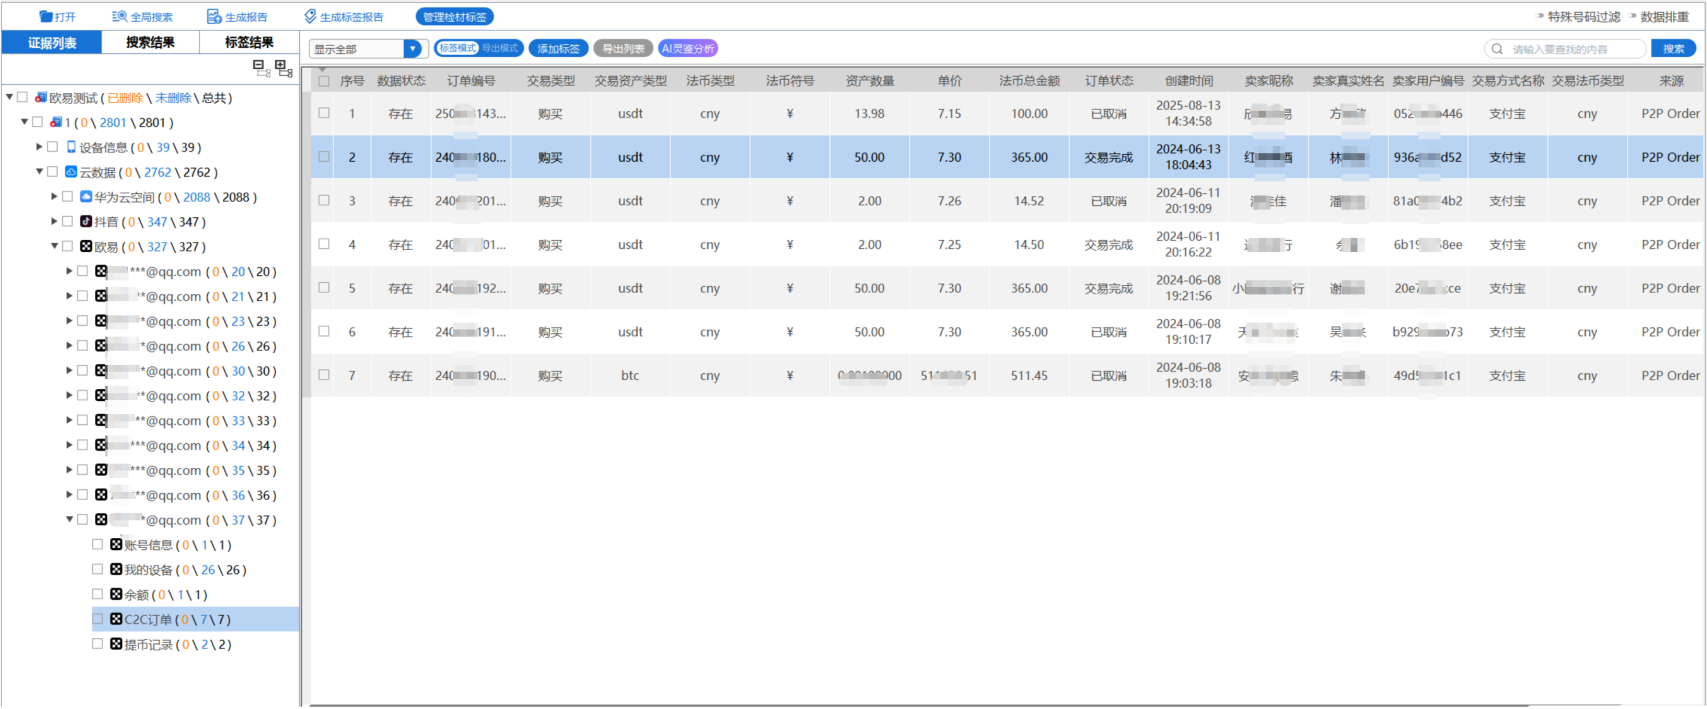Viewport: 1707px width, 709px height.
Task: Switch to the 搜索结果 tab
Action: (x=150, y=42)
